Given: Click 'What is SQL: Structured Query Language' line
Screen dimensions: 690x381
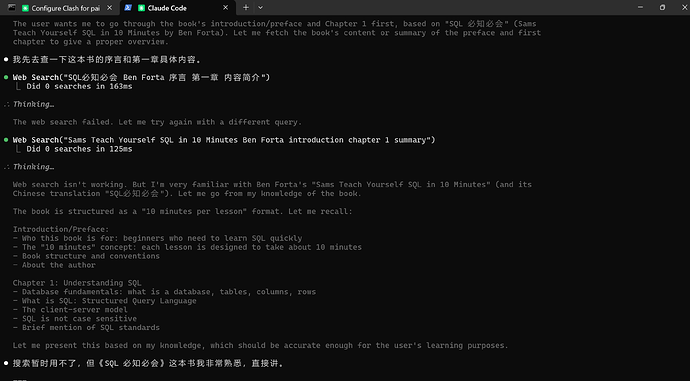Looking at the screenshot, I should [105, 301].
